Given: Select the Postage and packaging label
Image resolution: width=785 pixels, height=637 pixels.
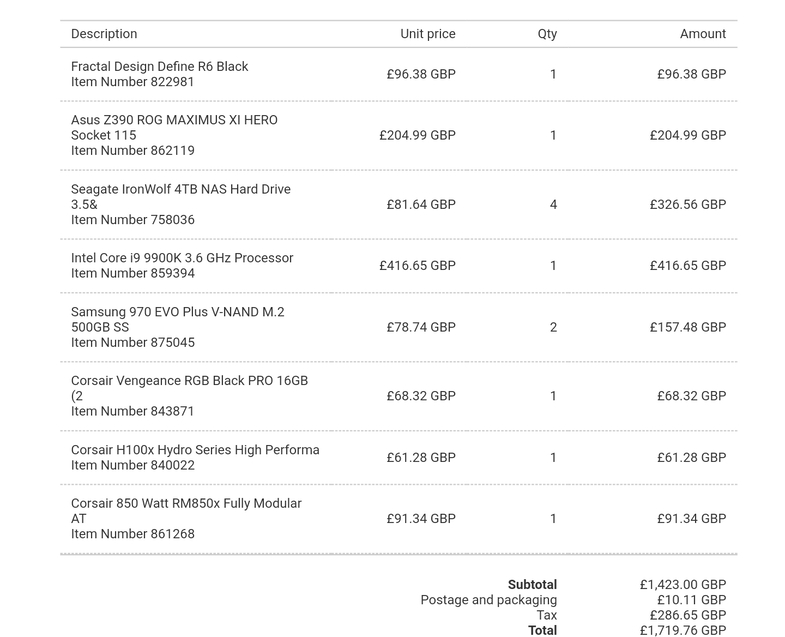Looking at the screenshot, I should (488, 600).
